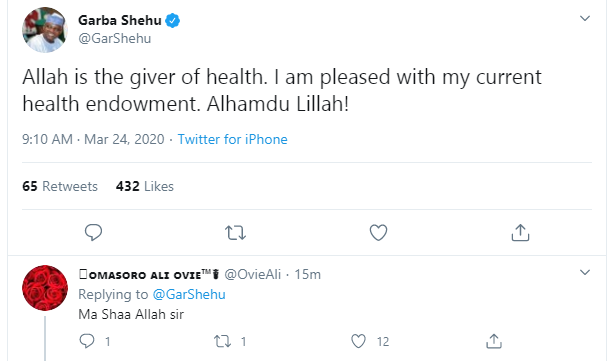The image size is (610, 361).
Task: Share OvieAli's reply tweet
Action: coord(494,341)
